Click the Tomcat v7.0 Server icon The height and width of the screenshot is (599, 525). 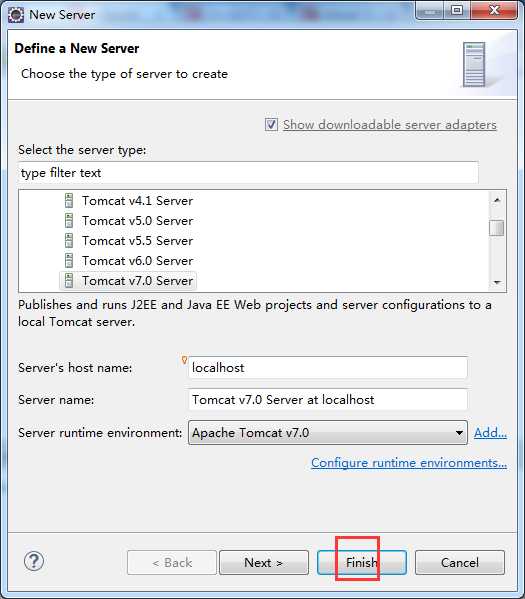click(x=69, y=280)
